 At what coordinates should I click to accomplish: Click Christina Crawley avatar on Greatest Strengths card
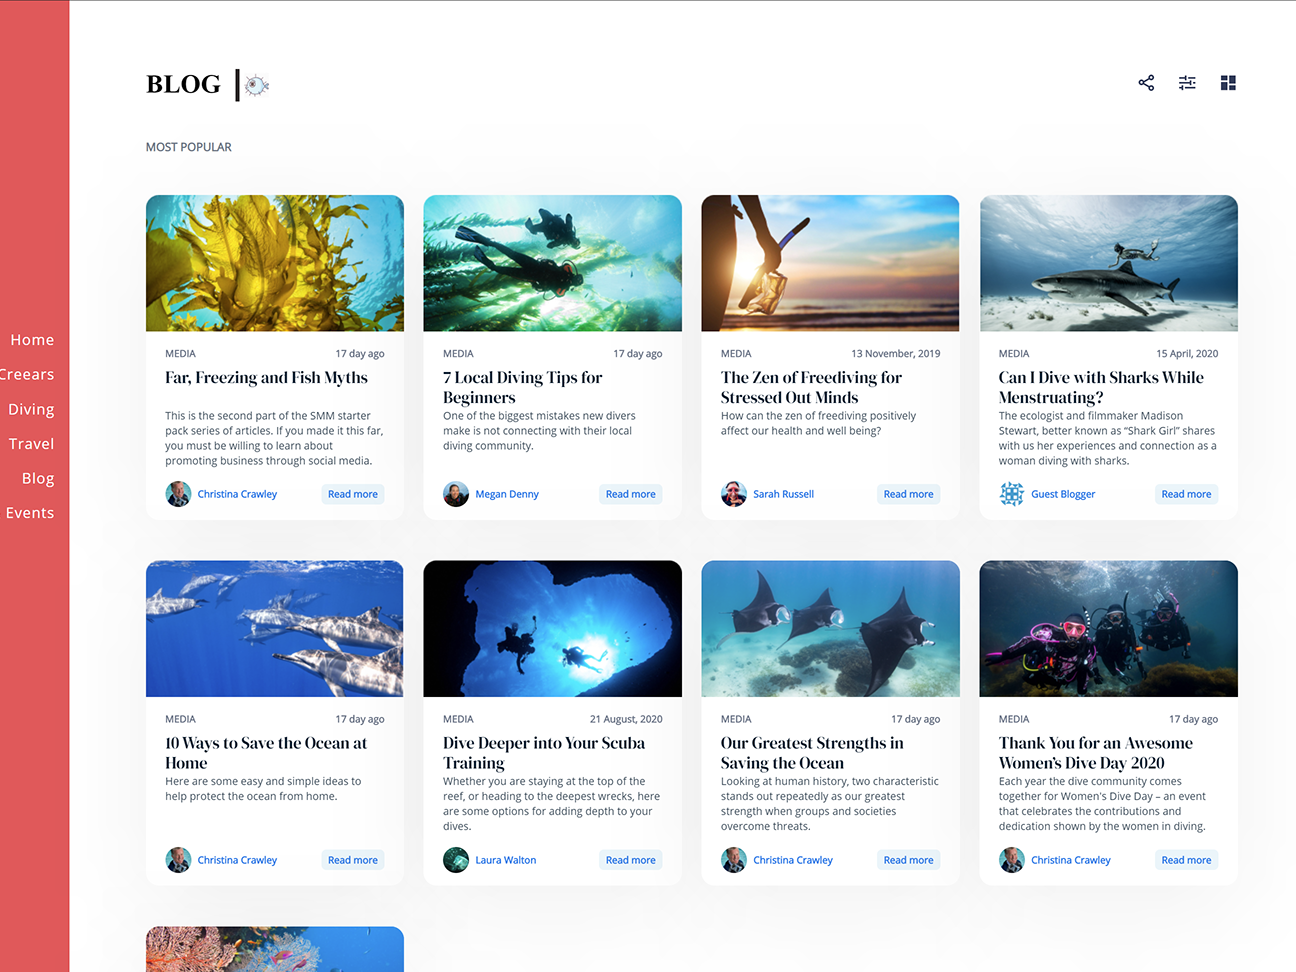734,860
